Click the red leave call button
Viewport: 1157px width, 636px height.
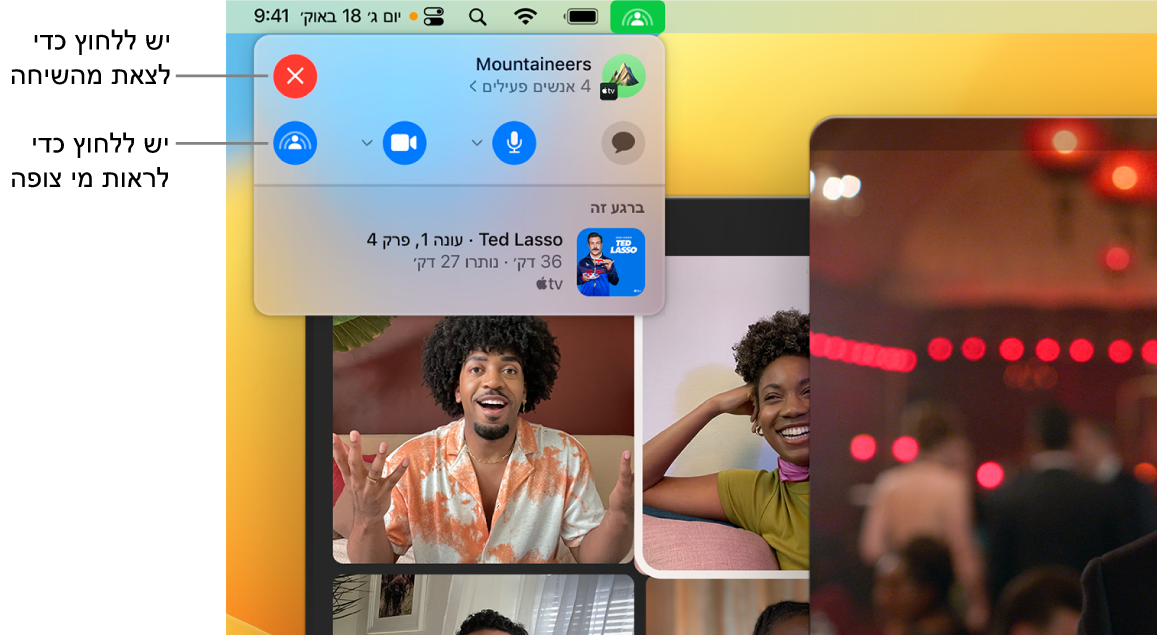pyautogui.click(x=295, y=76)
